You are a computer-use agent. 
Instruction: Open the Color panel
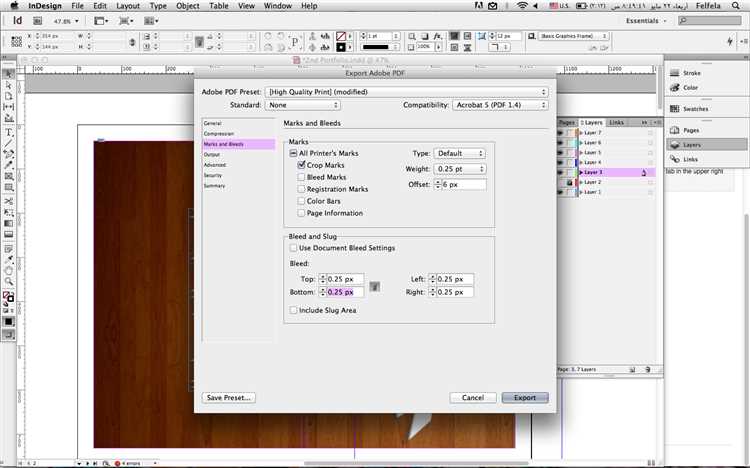coord(684,88)
